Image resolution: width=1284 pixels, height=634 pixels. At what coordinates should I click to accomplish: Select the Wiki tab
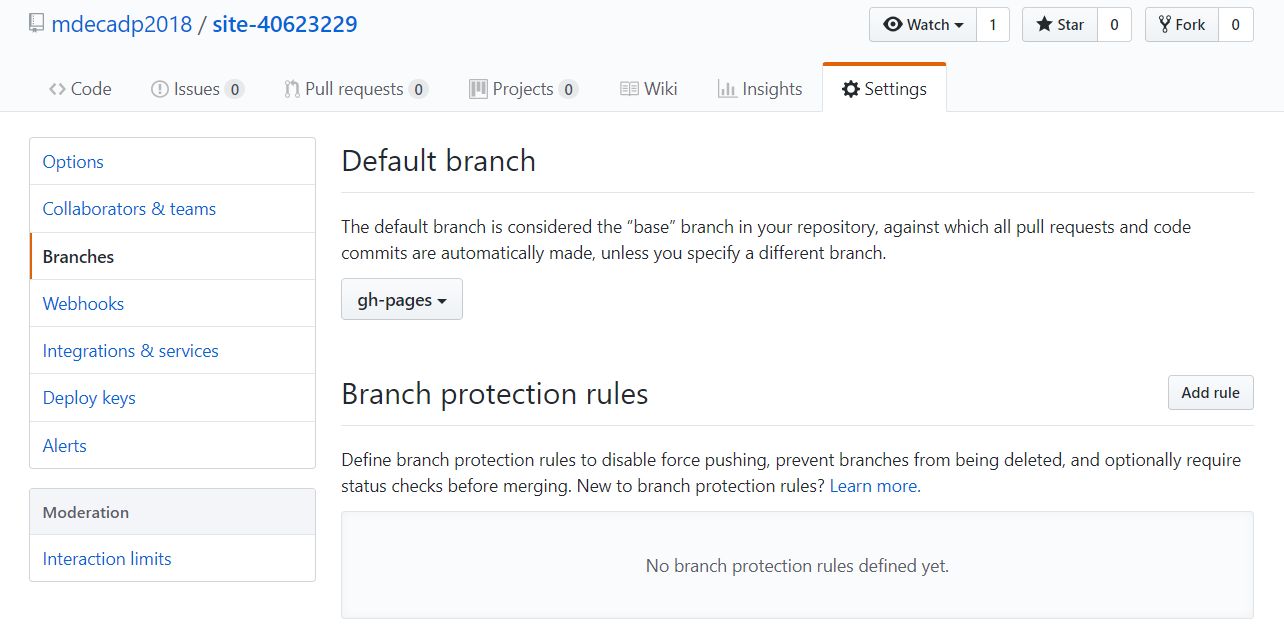click(x=649, y=89)
